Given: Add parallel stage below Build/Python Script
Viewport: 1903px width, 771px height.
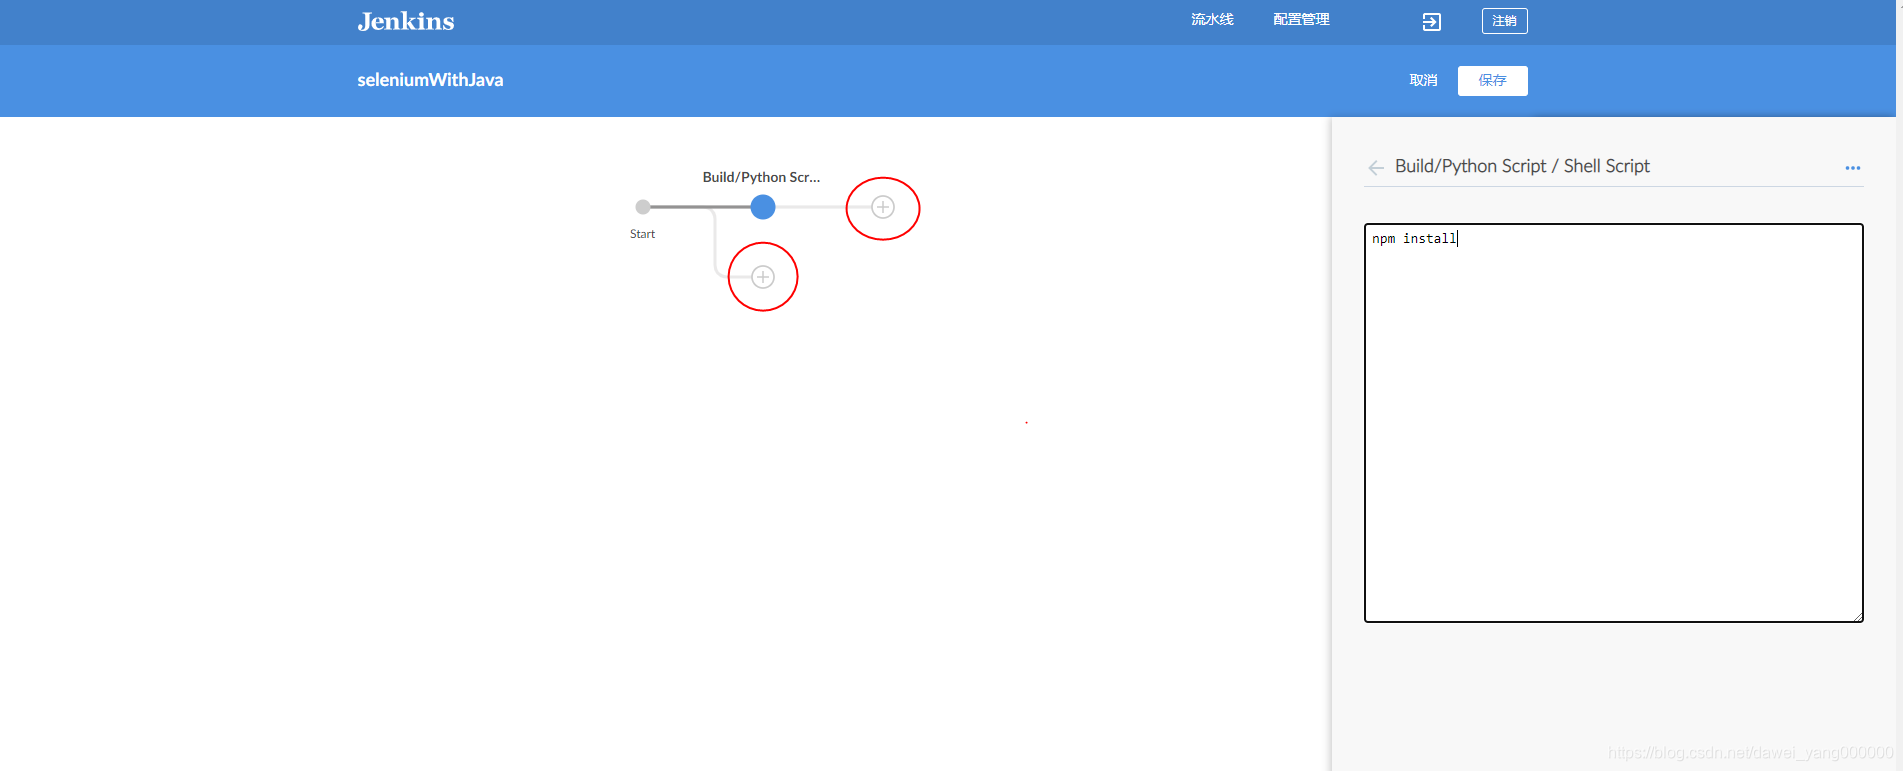Looking at the screenshot, I should point(763,277).
